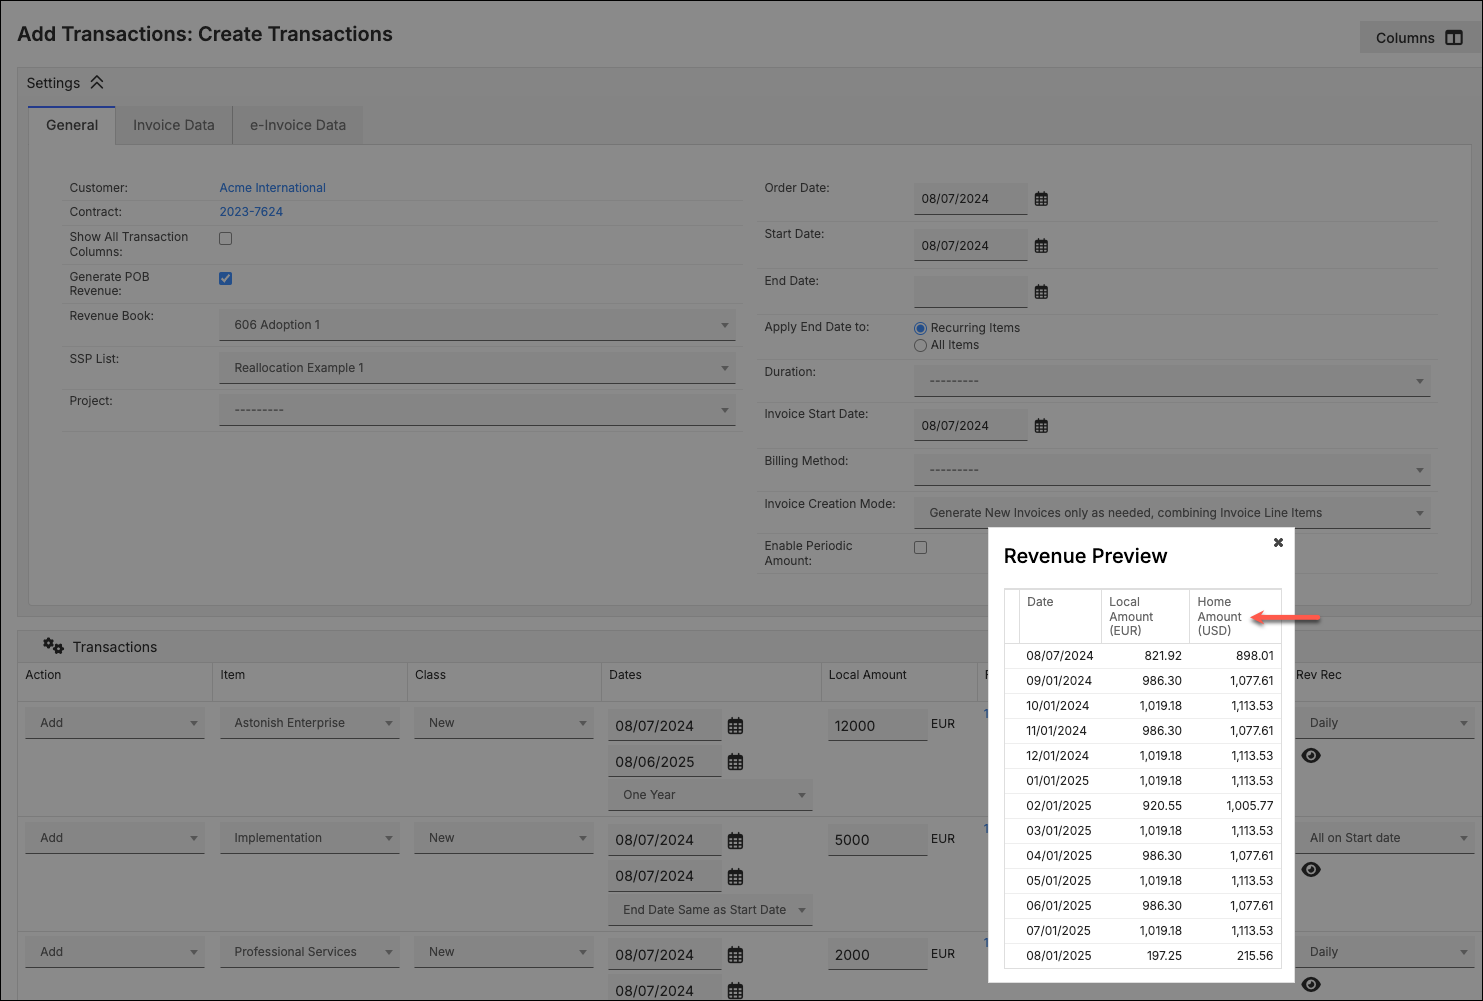1483x1001 pixels.
Task: Preview revenue for Astonish Enterprise eye icon
Action: point(1311,756)
